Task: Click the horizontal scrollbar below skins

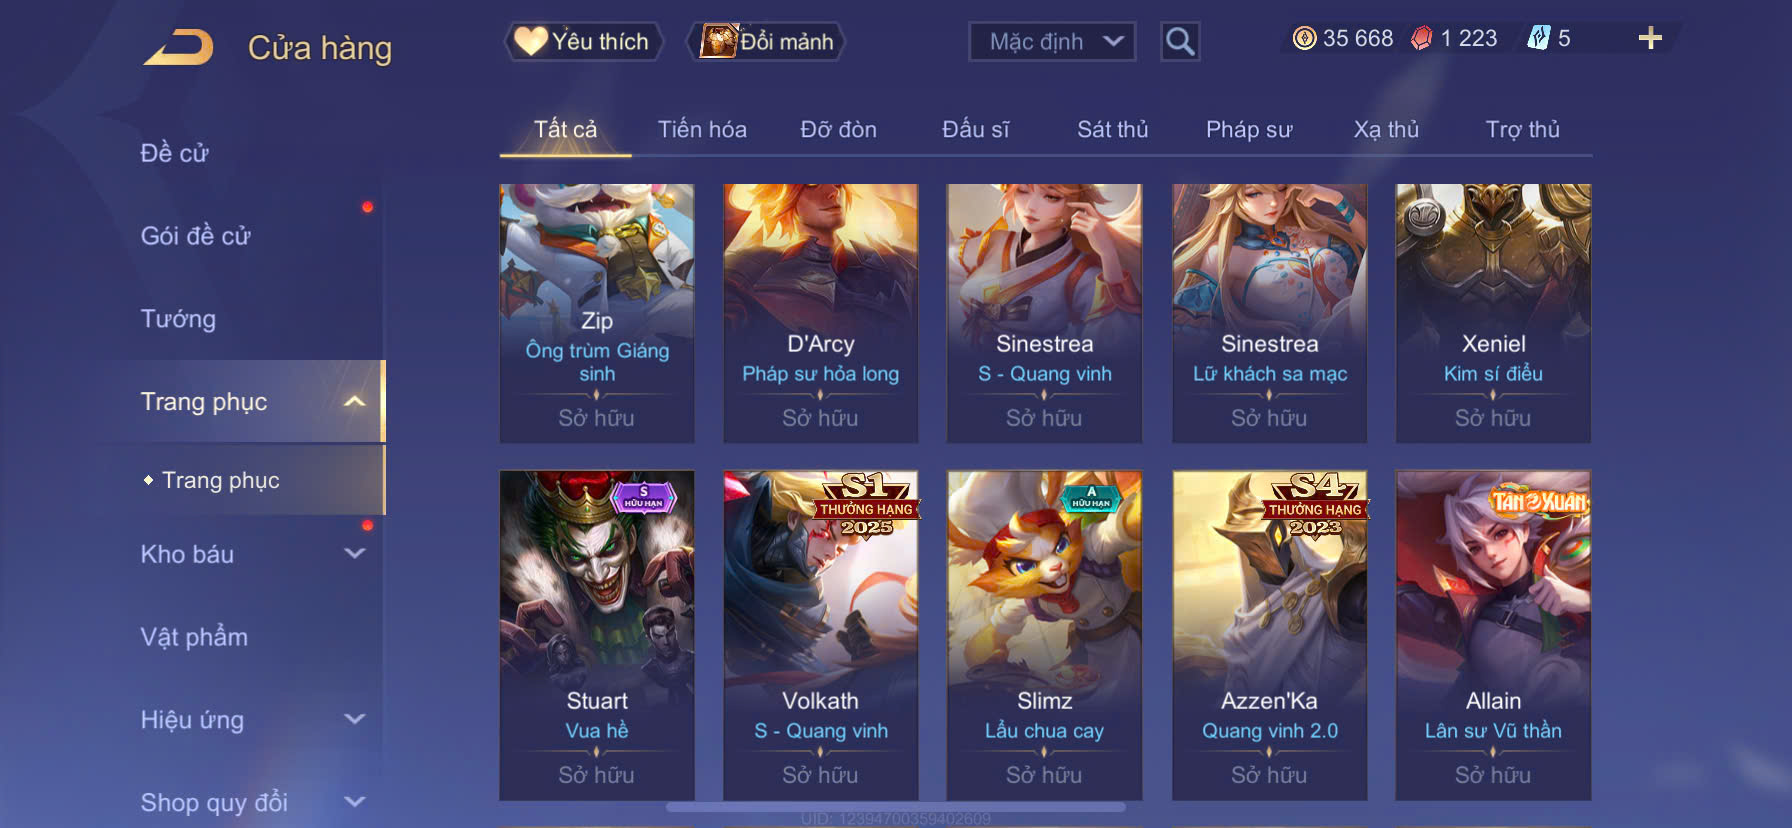Action: [x=896, y=806]
